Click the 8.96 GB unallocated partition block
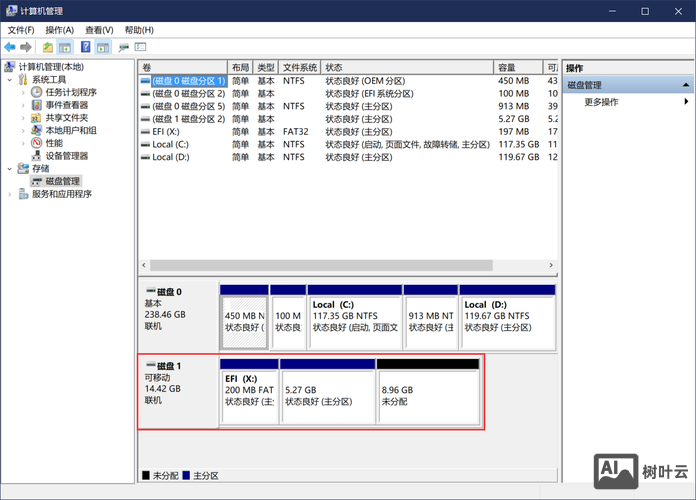The height and width of the screenshot is (500, 696). point(428,390)
